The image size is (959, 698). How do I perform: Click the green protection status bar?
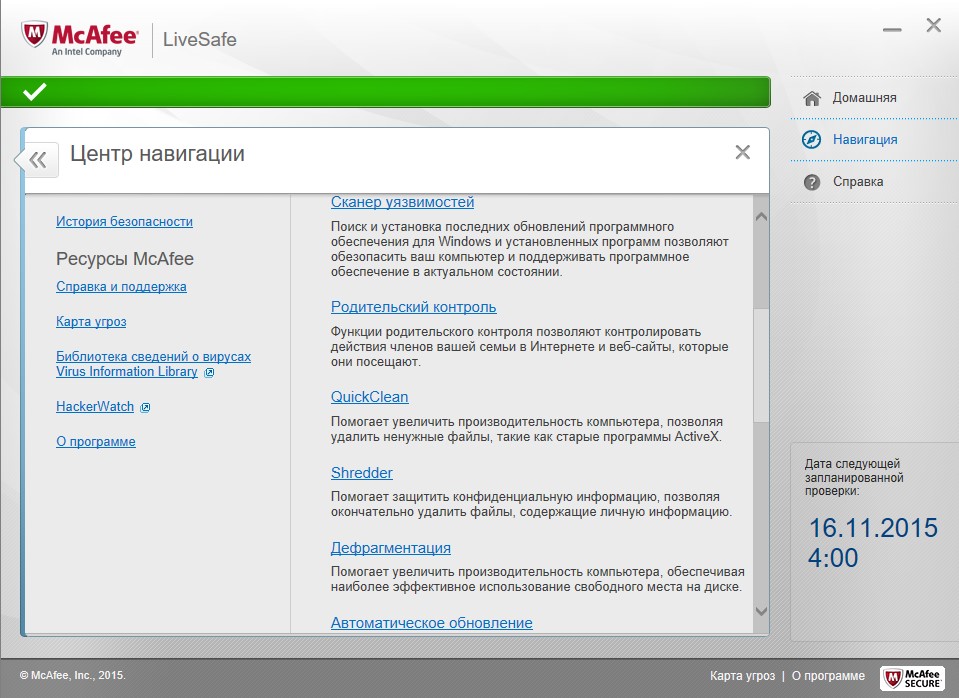point(385,92)
